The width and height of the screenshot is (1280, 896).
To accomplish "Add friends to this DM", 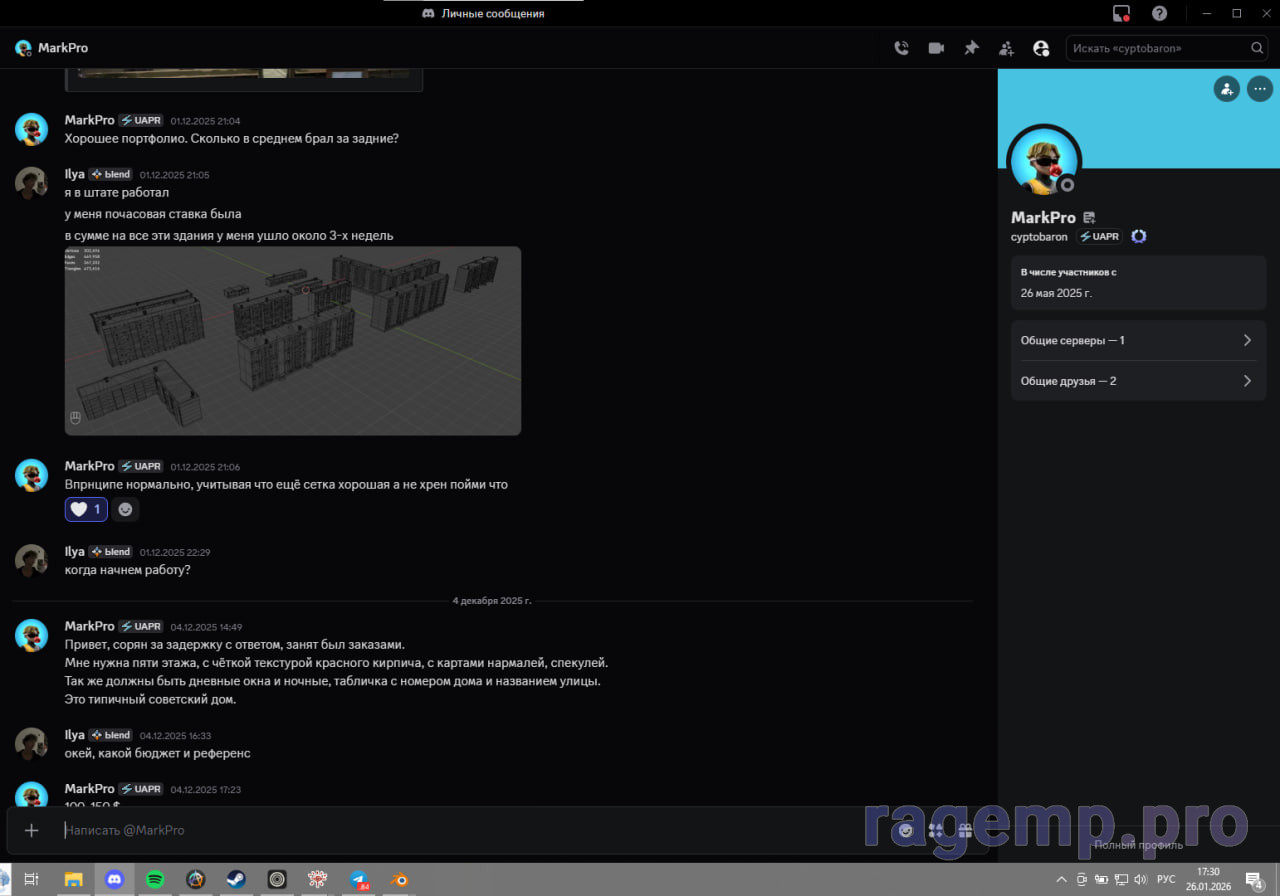I will 1006,48.
